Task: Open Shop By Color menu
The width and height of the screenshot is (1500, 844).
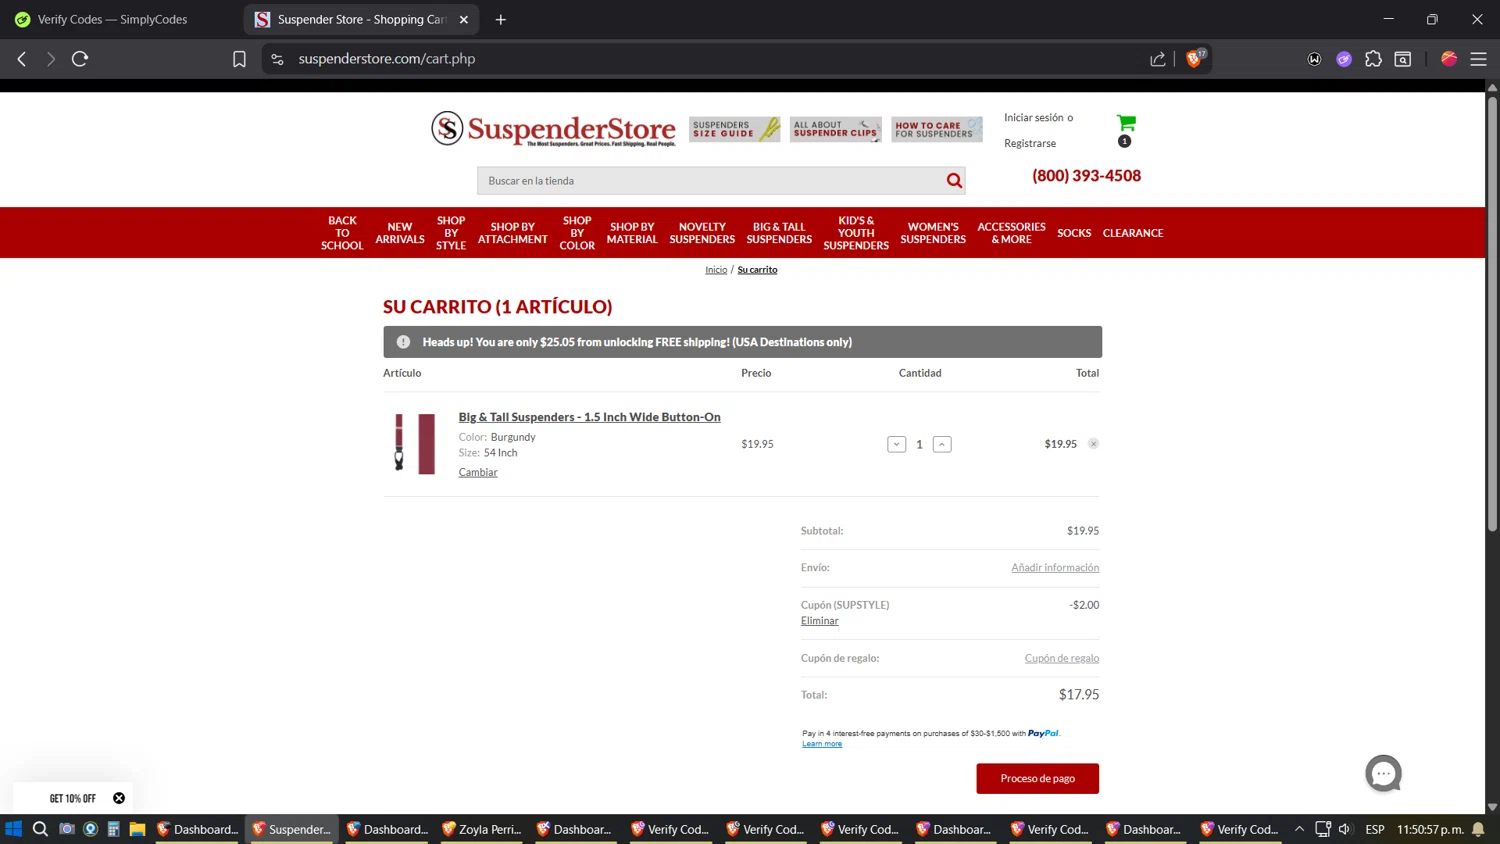Action: (x=577, y=233)
